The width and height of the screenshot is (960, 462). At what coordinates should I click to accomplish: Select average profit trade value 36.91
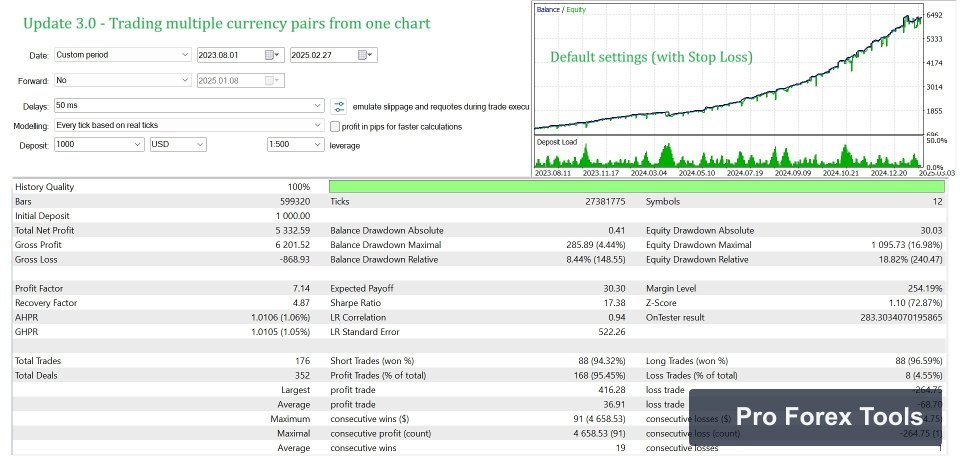click(614, 404)
